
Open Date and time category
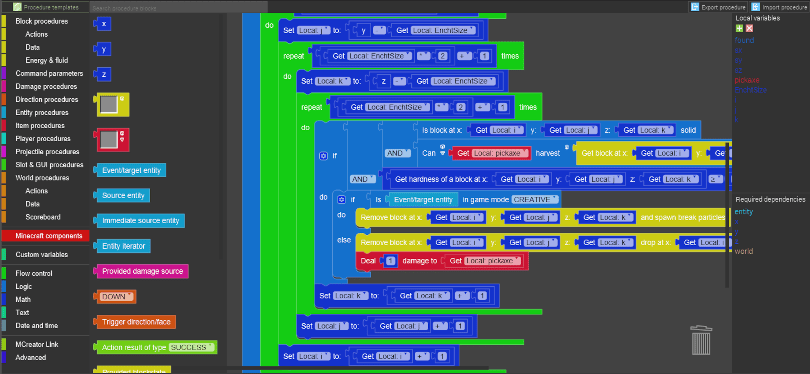[x=36, y=325]
